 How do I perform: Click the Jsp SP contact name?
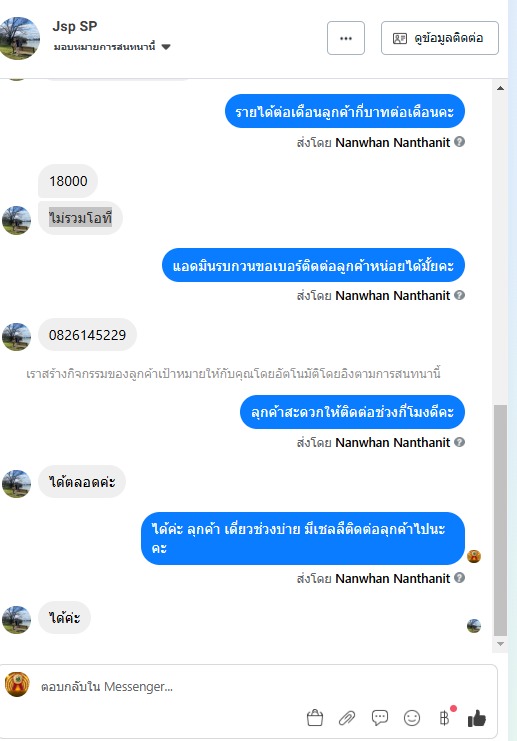click(x=75, y=26)
